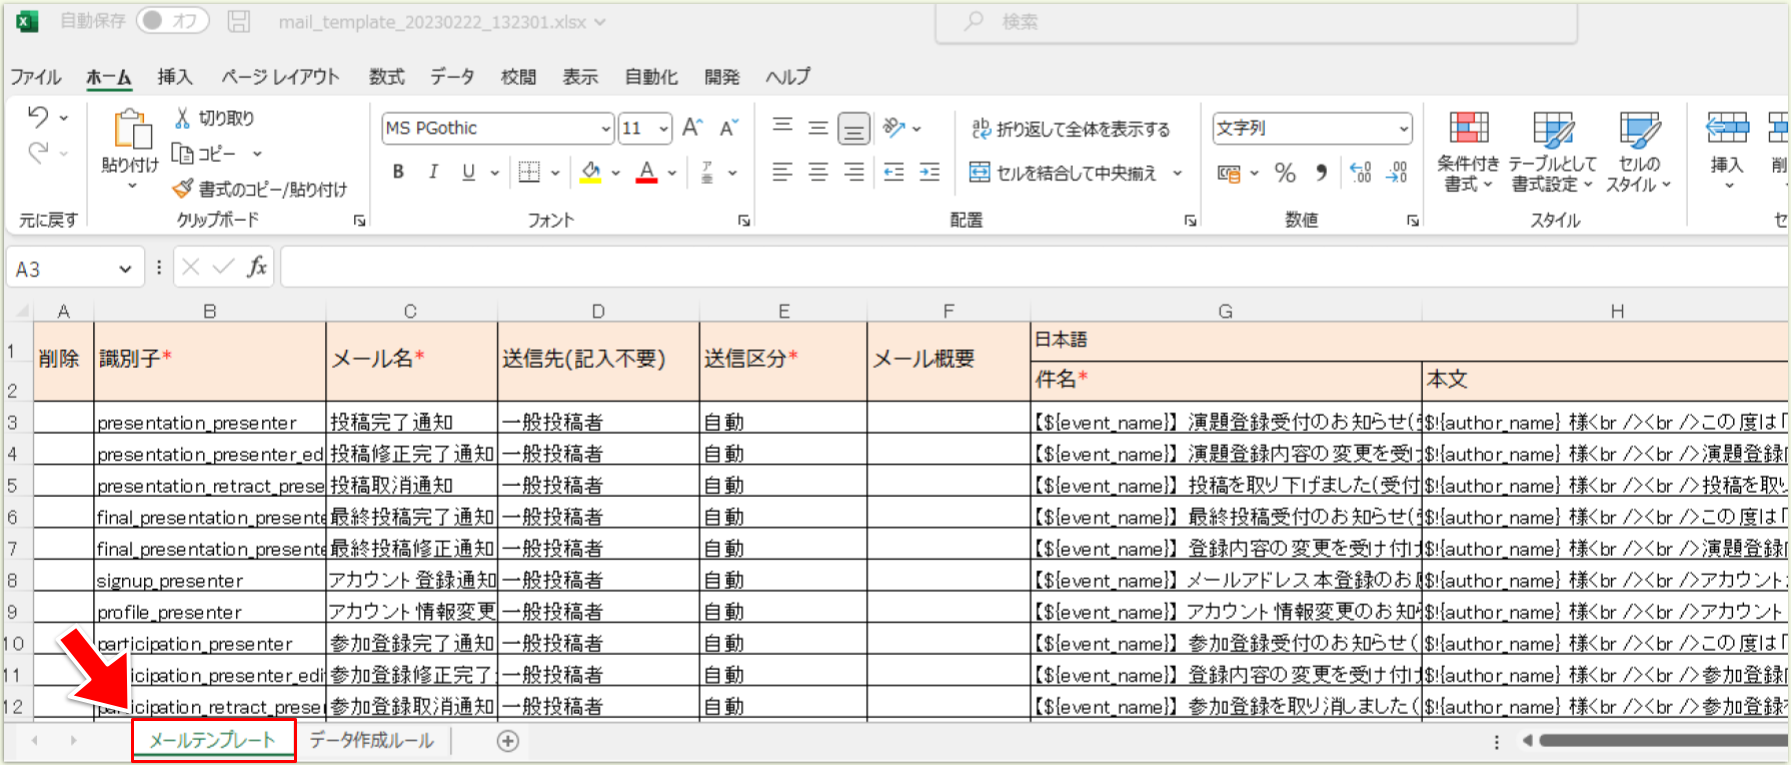Screen dimensions: 1791x765
Task: Click the Insert Function fx icon
Action: 257,267
